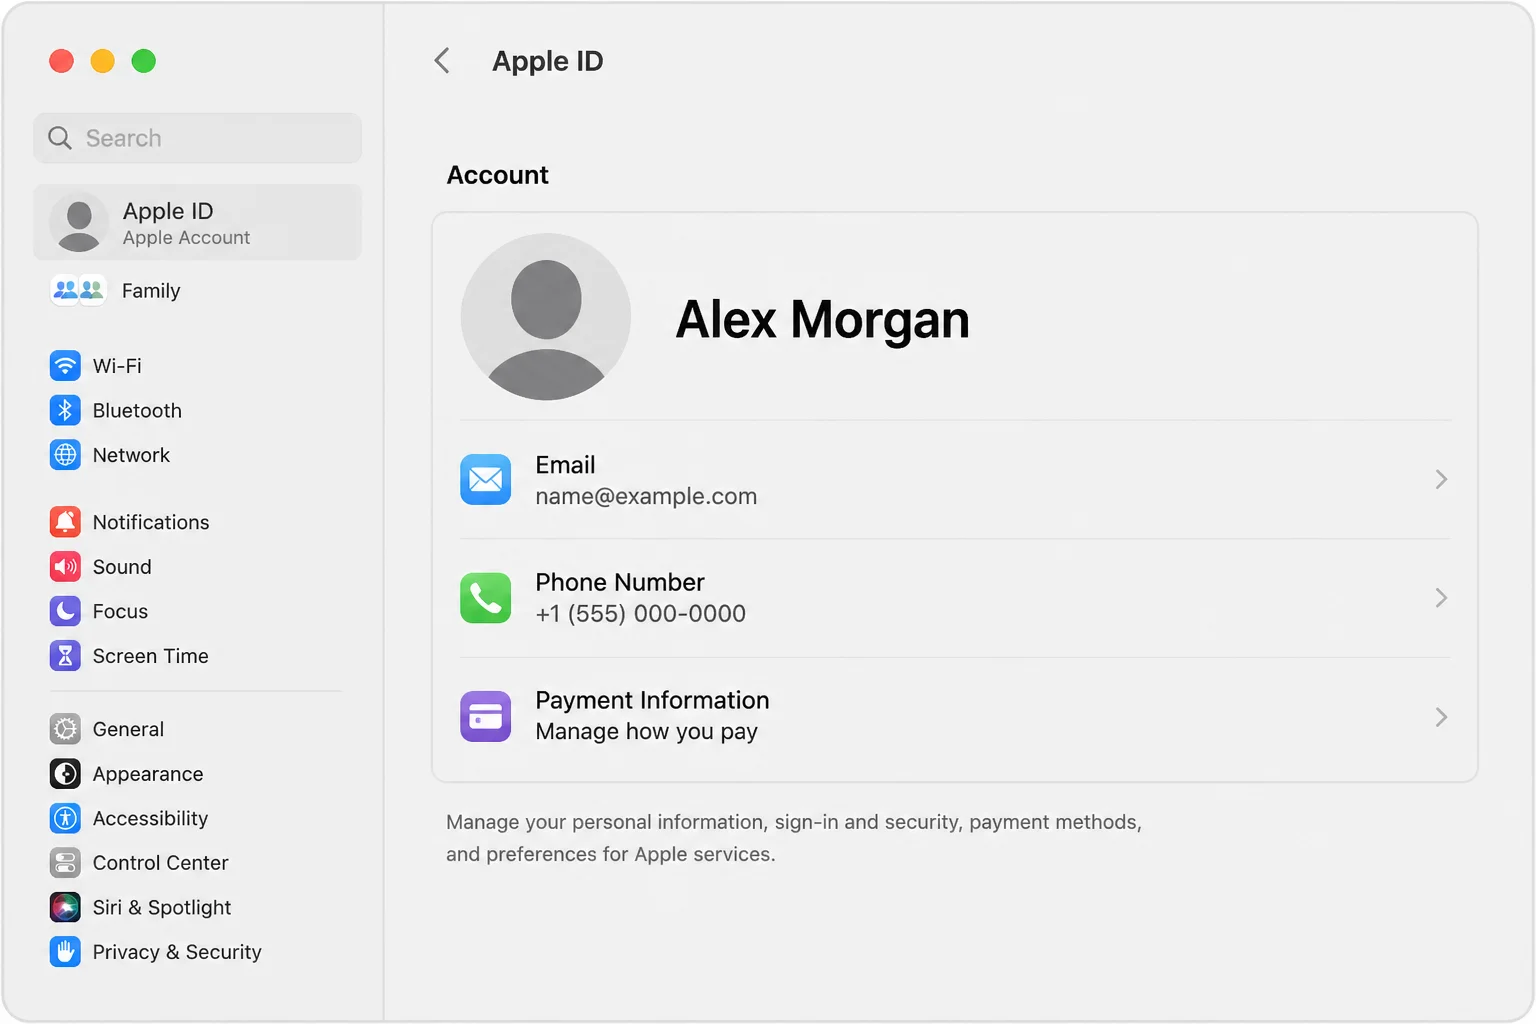Click the Payment Information row title
The image size is (1536, 1024).
pos(652,700)
